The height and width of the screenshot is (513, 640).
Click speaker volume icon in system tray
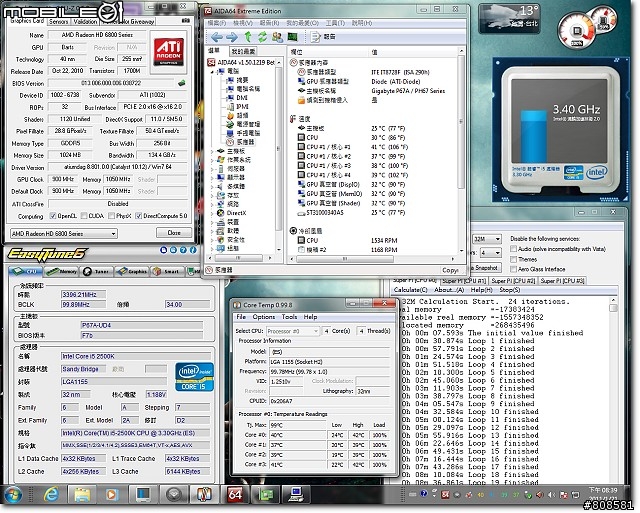pyautogui.click(x=551, y=495)
